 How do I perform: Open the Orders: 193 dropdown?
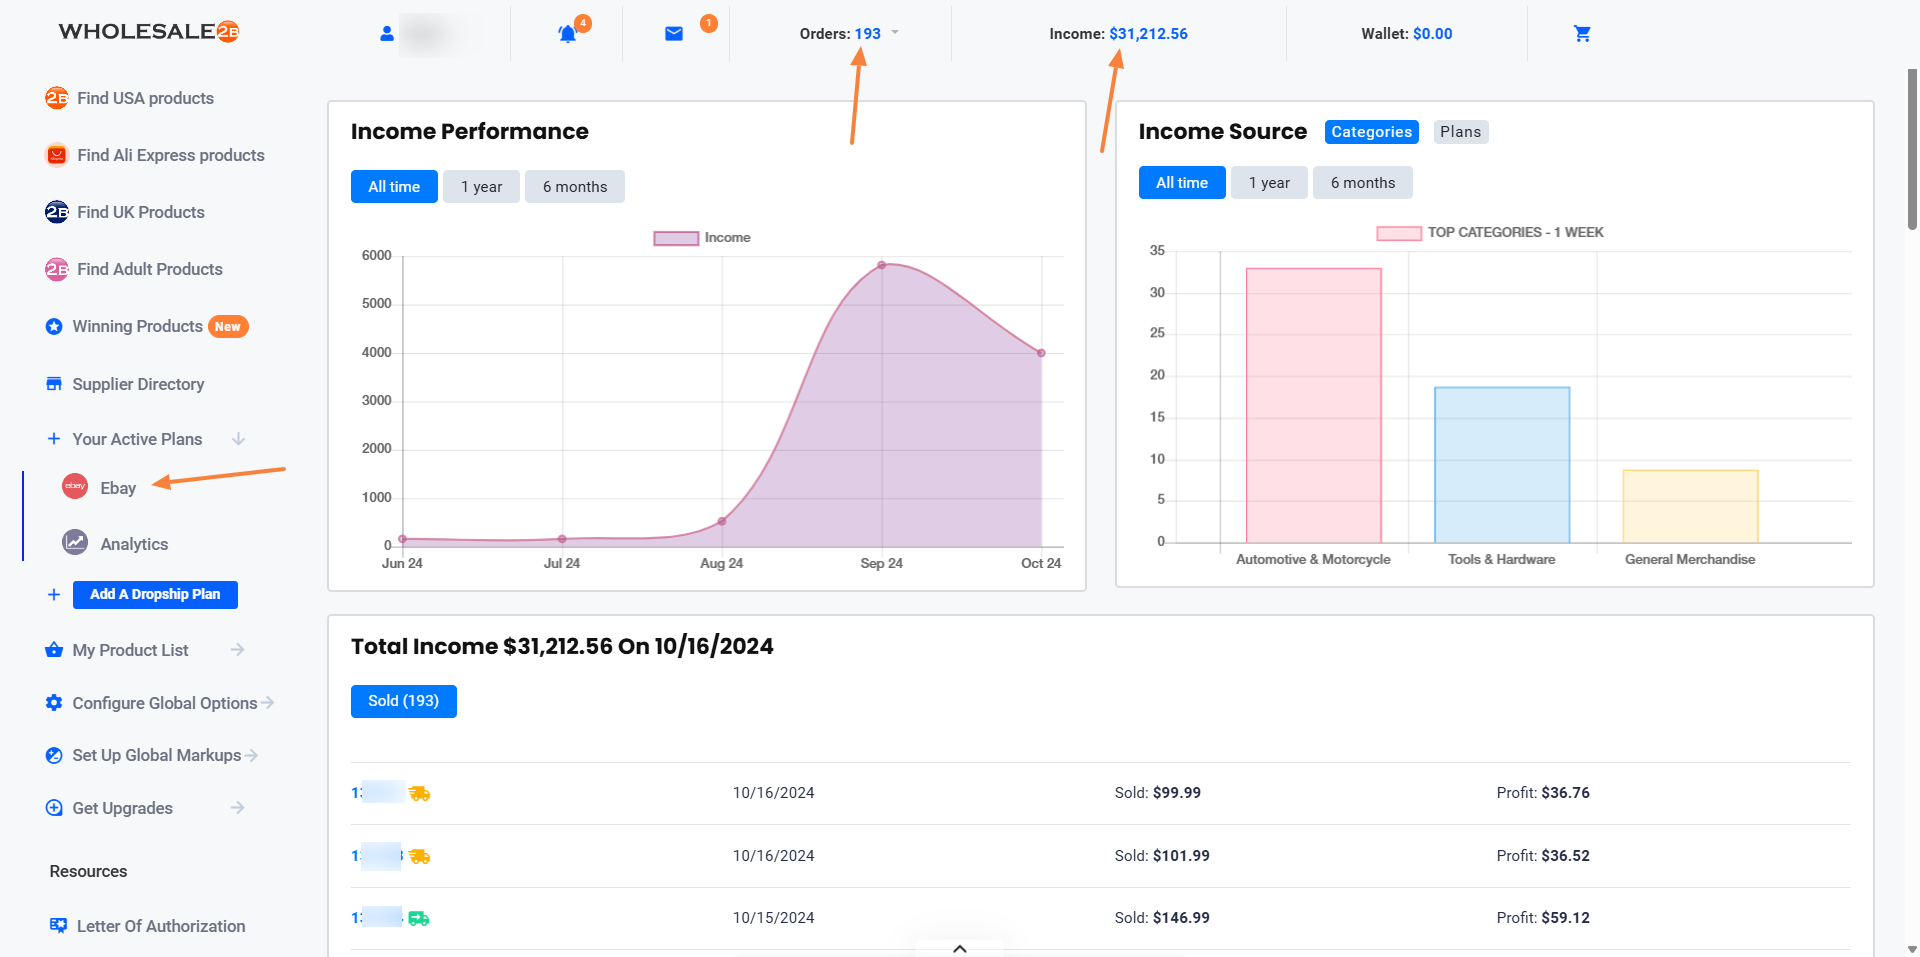(x=849, y=33)
